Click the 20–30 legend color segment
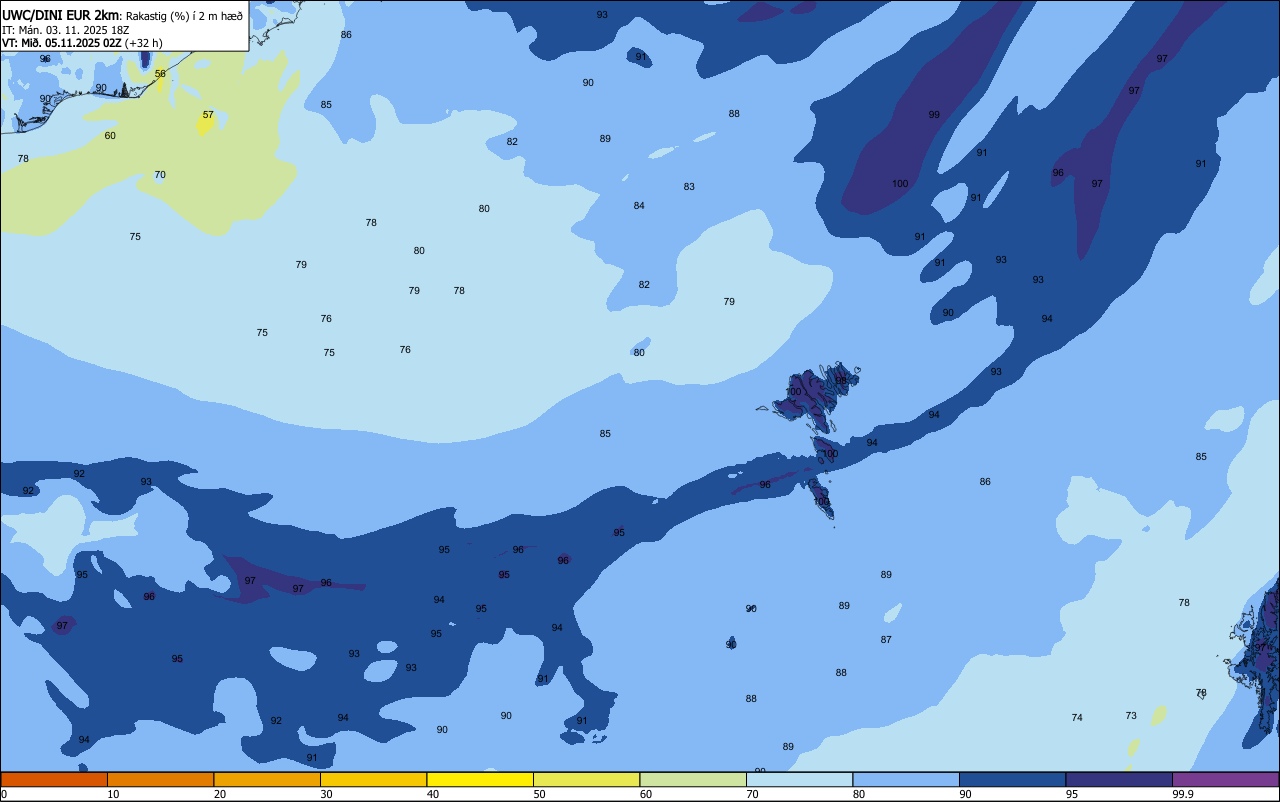 [267, 780]
